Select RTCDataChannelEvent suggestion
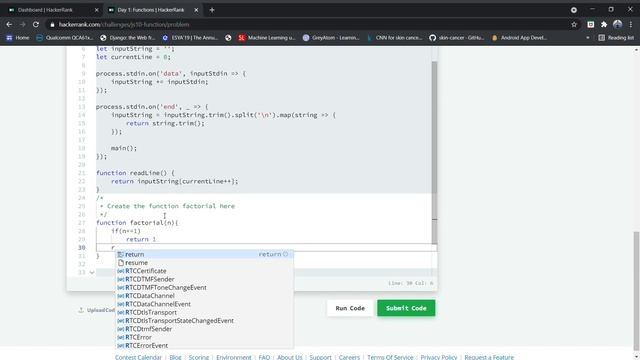The image size is (640, 360). point(204,304)
